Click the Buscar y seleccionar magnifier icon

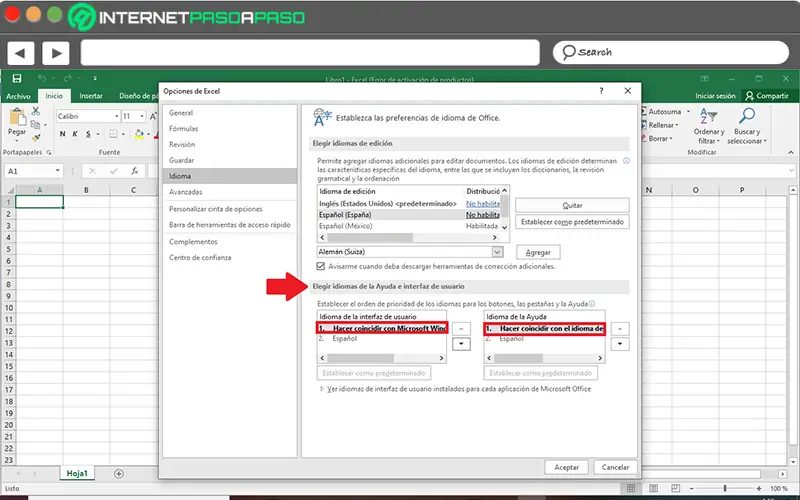click(747, 116)
